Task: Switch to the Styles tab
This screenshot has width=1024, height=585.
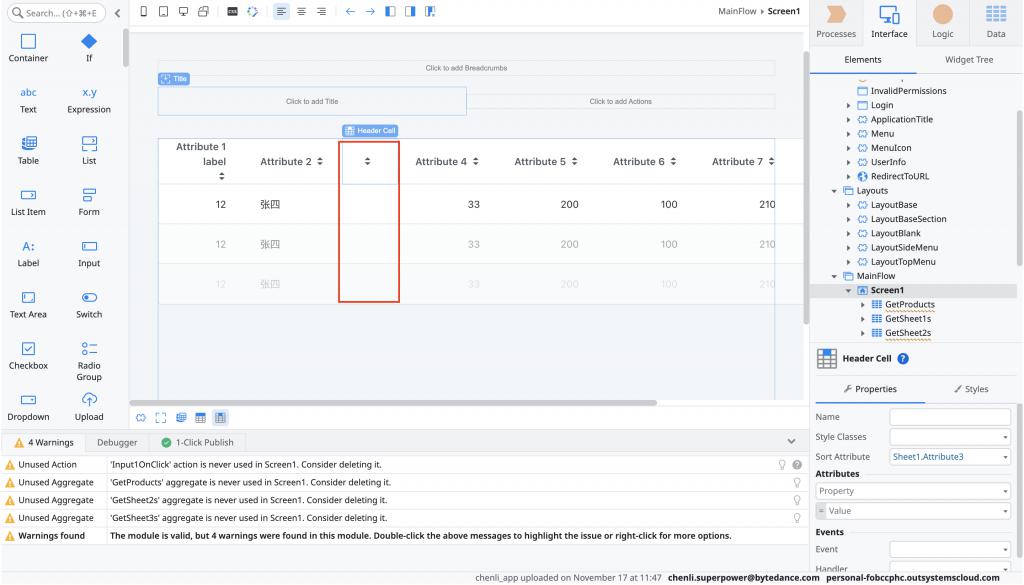Action: coord(971,389)
